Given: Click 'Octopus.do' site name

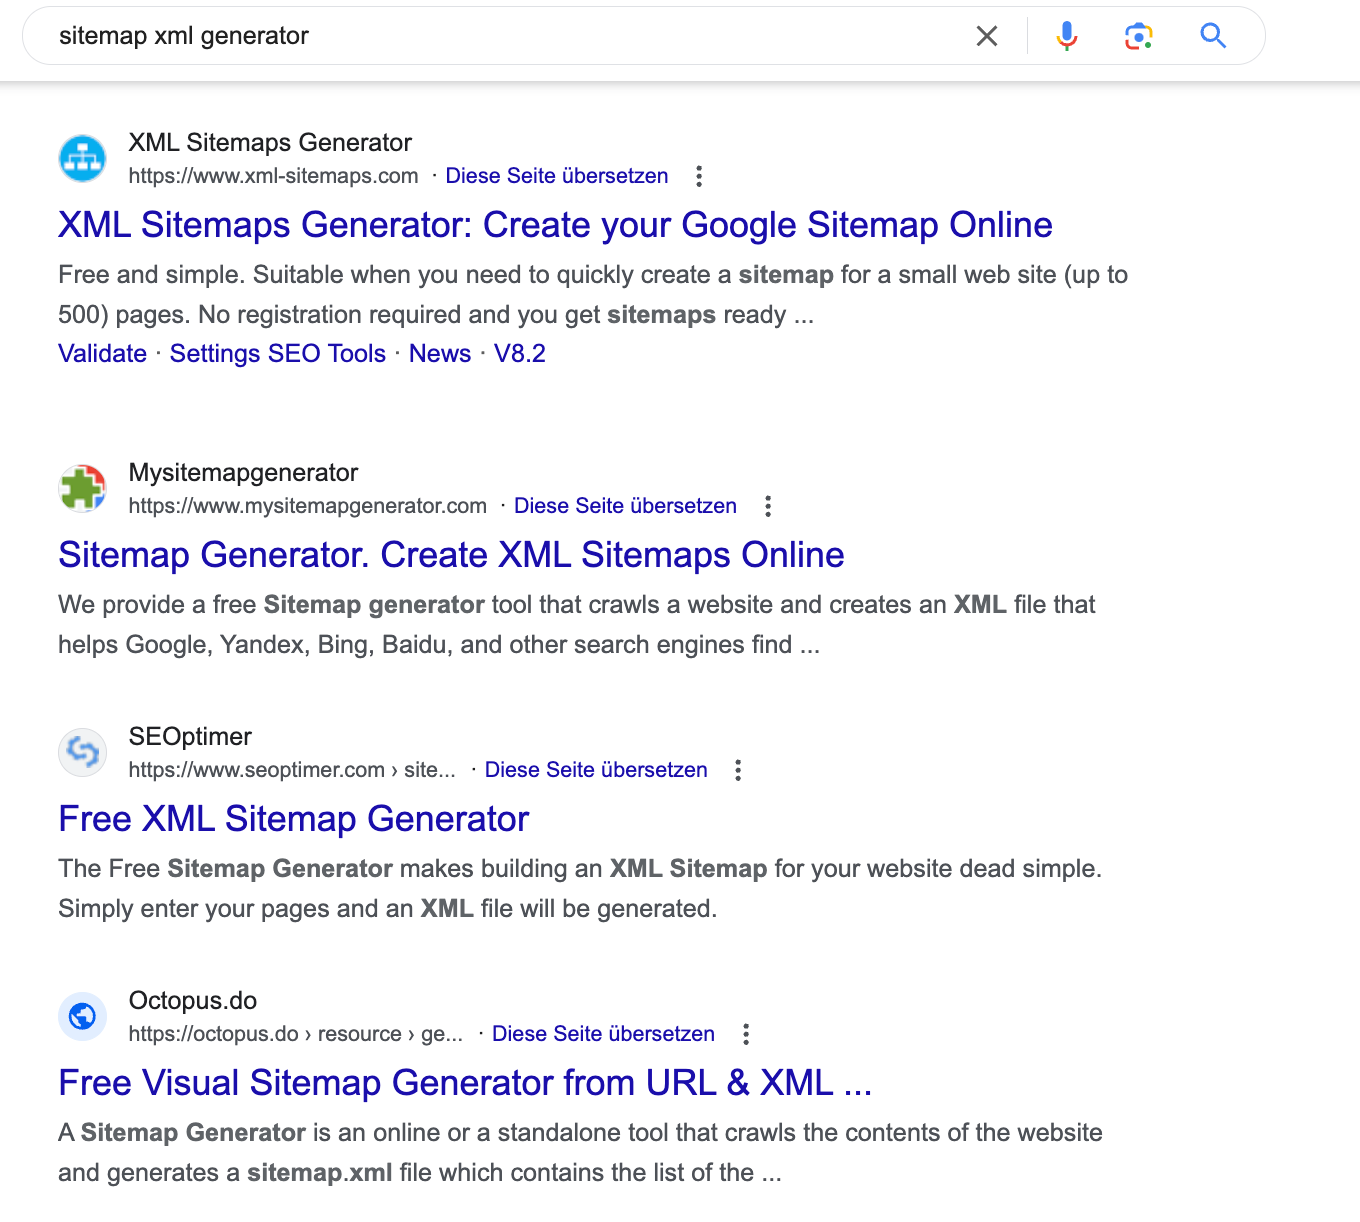Looking at the screenshot, I should (193, 1001).
